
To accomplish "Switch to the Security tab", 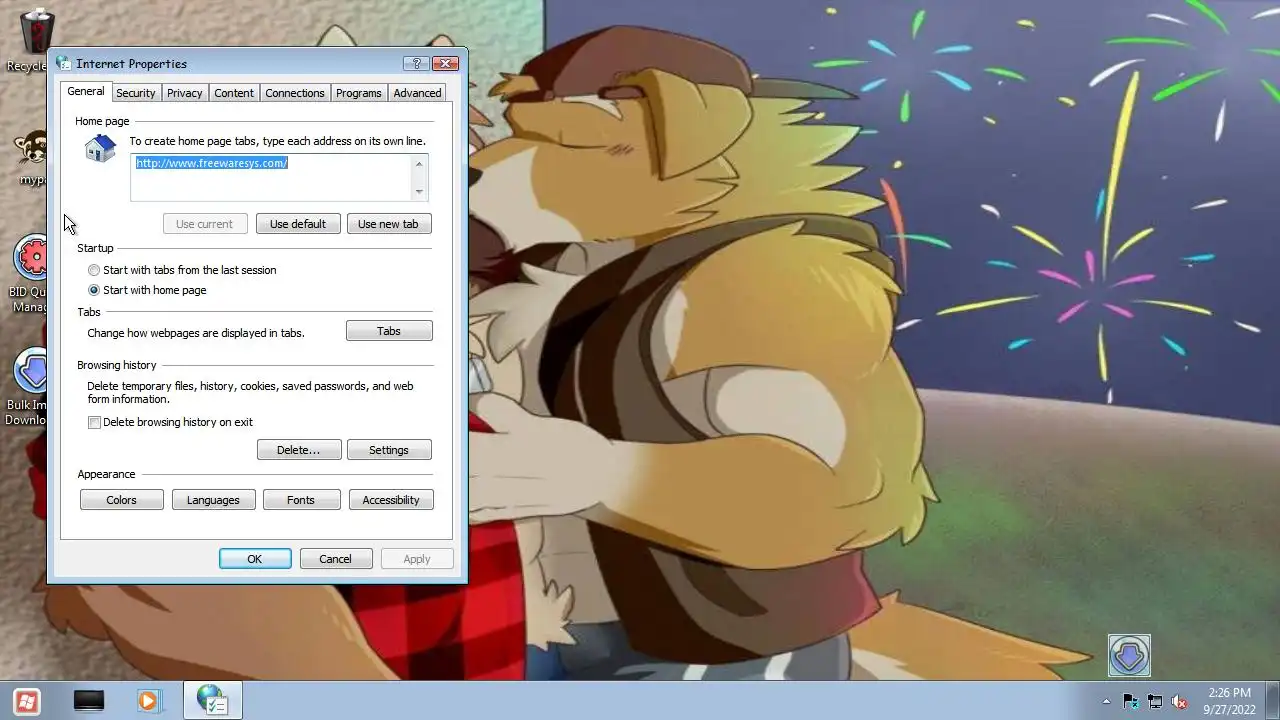I will click(x=135, y=93).
